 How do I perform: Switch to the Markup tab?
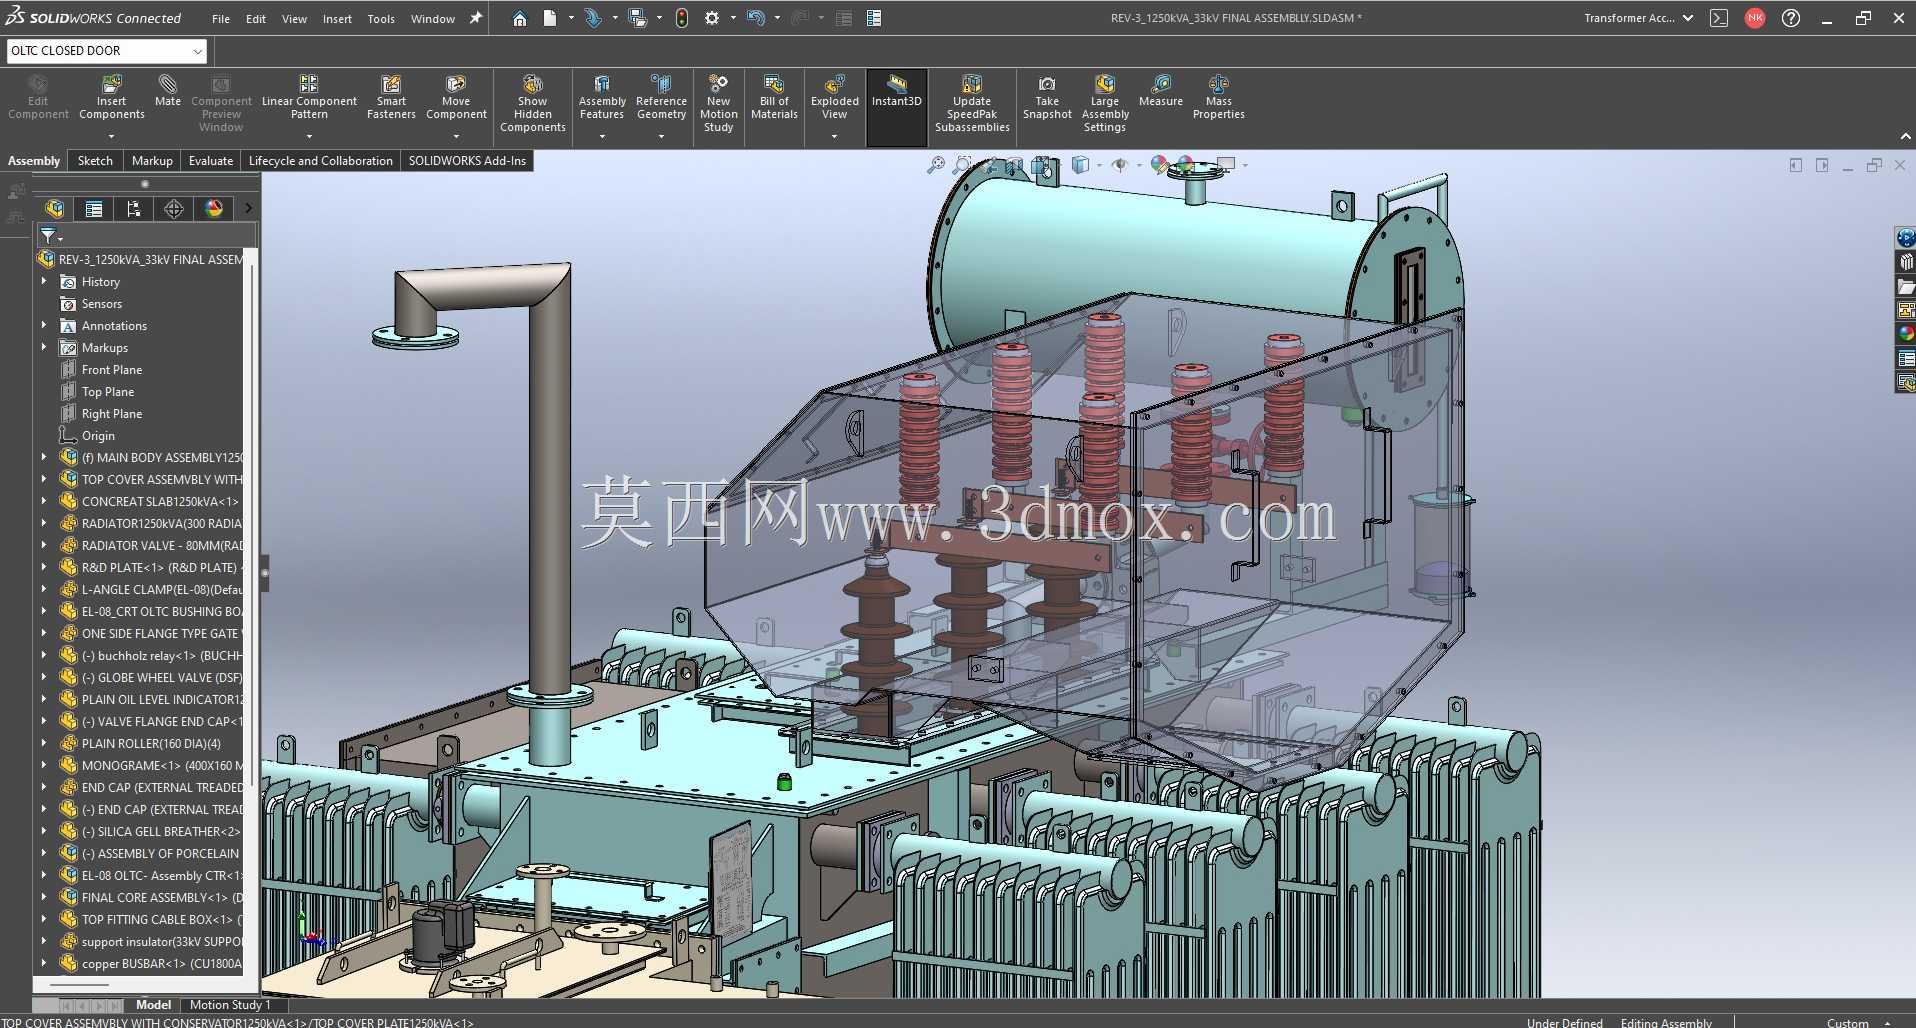[152, 161]
